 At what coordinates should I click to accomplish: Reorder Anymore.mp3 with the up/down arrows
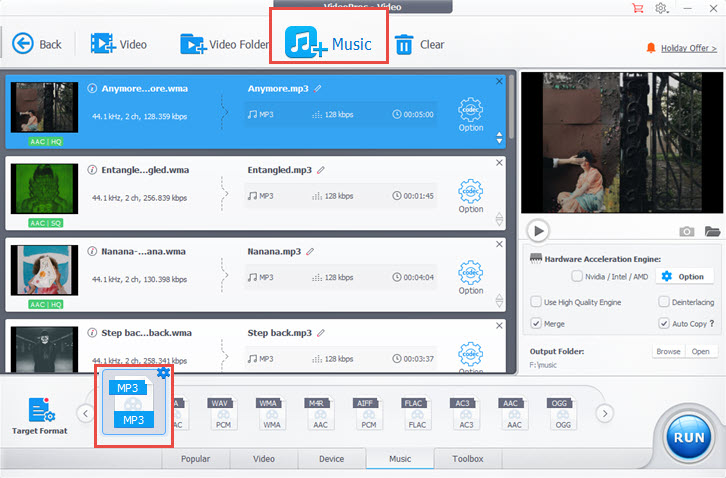pos(499,138)
